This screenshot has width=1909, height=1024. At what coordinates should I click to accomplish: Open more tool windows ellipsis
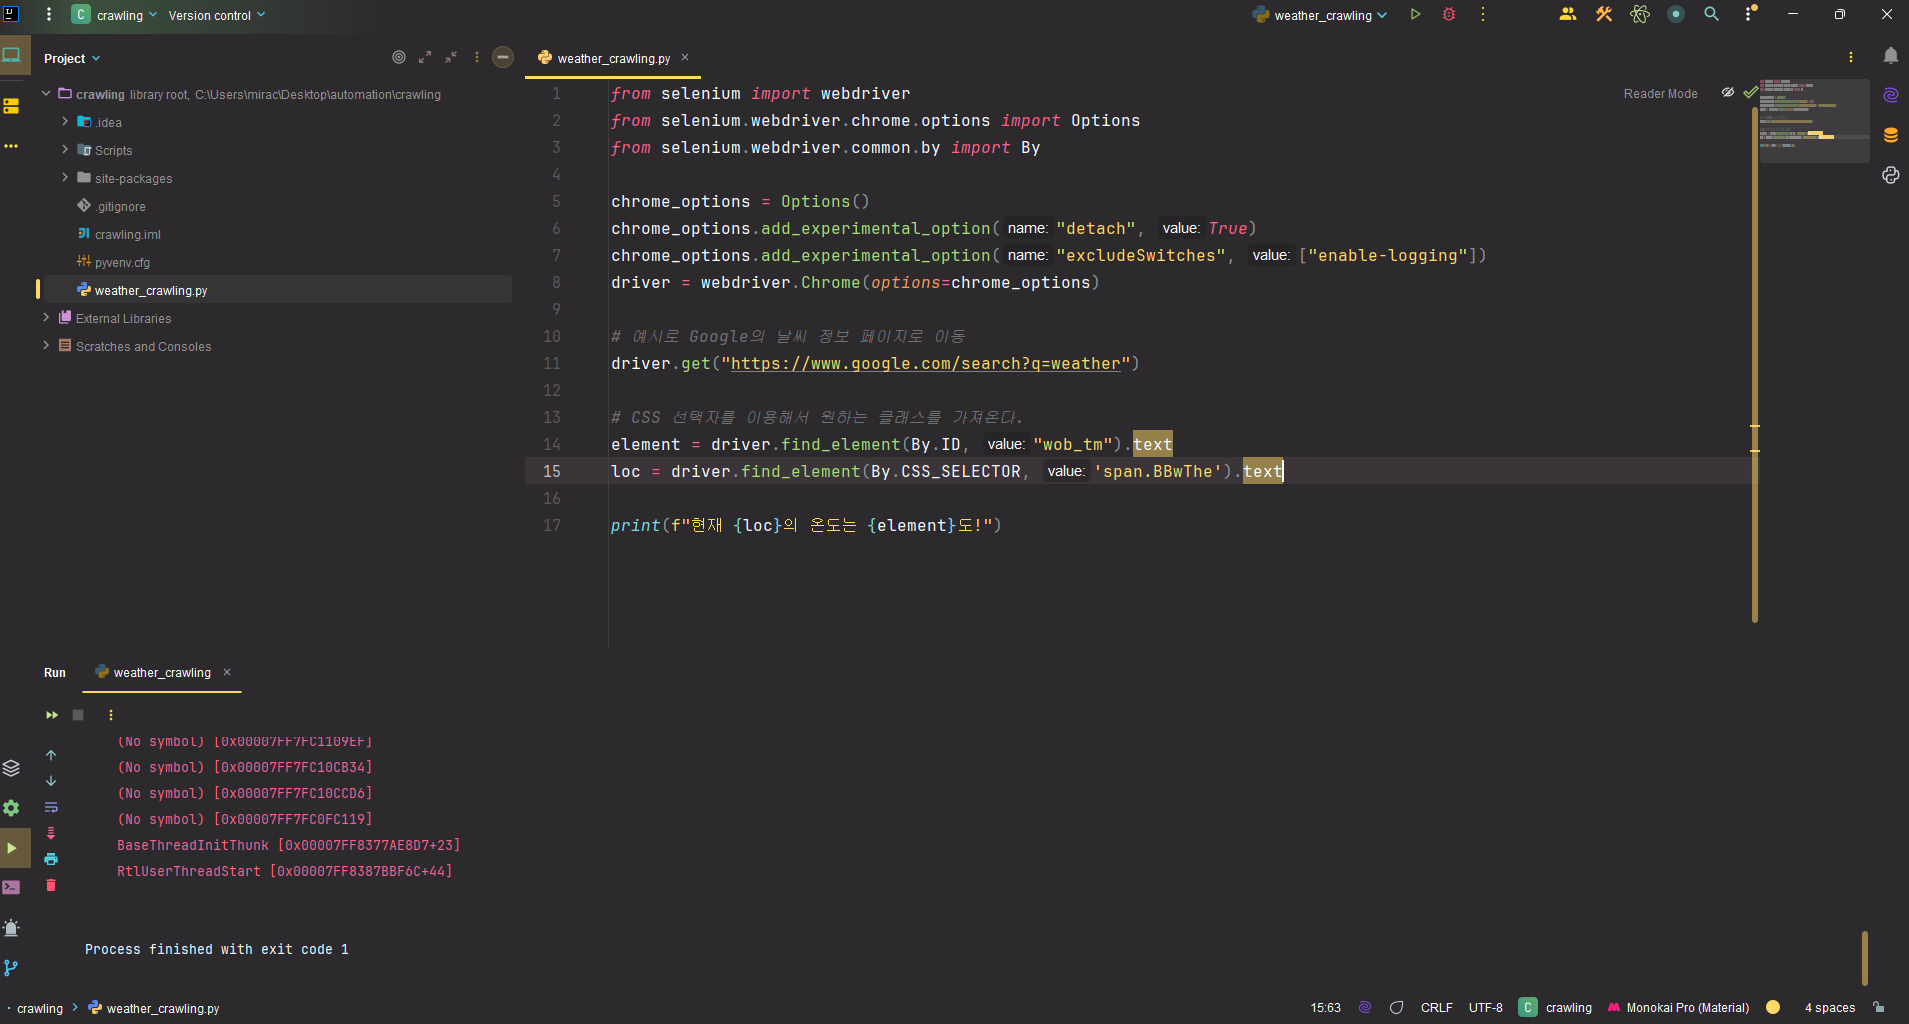[x=11, y=146]
